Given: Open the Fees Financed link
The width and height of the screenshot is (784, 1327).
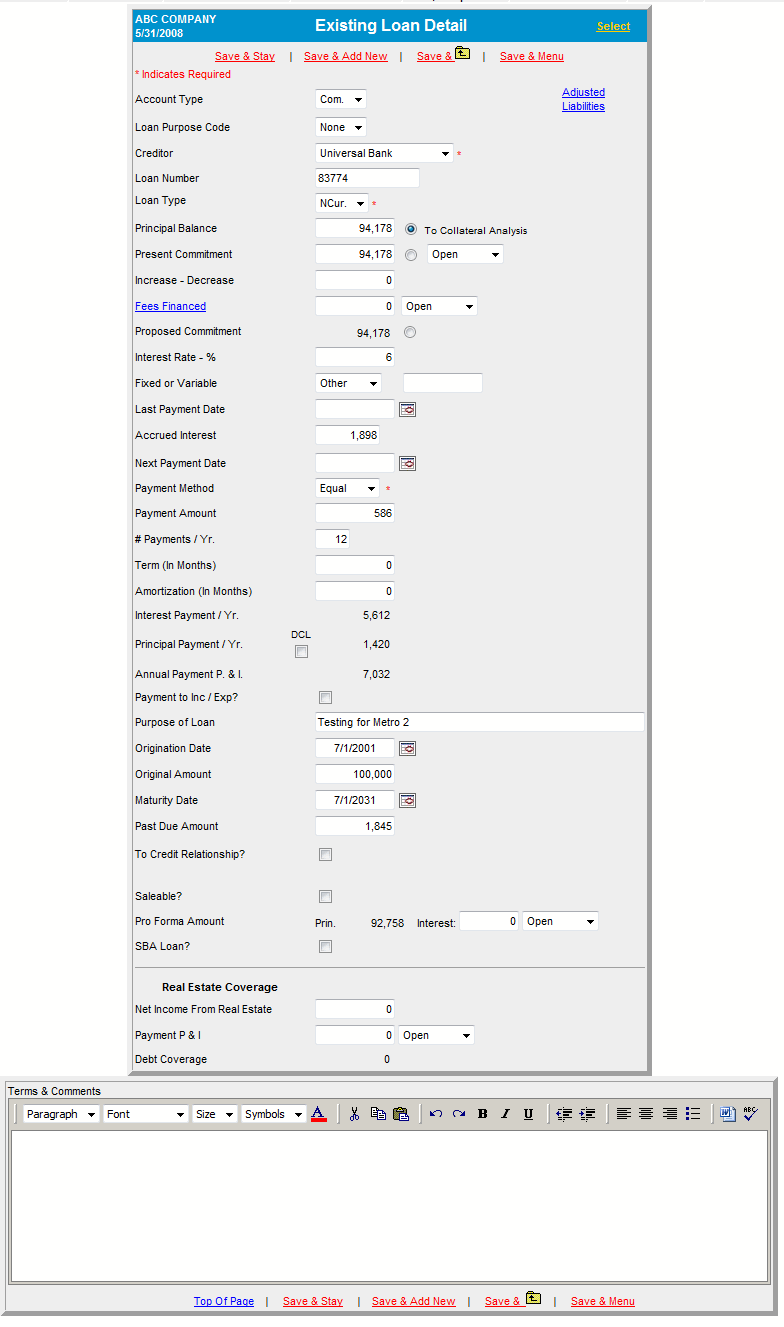Looking at the screenshot, I should [x=171, y=306].
